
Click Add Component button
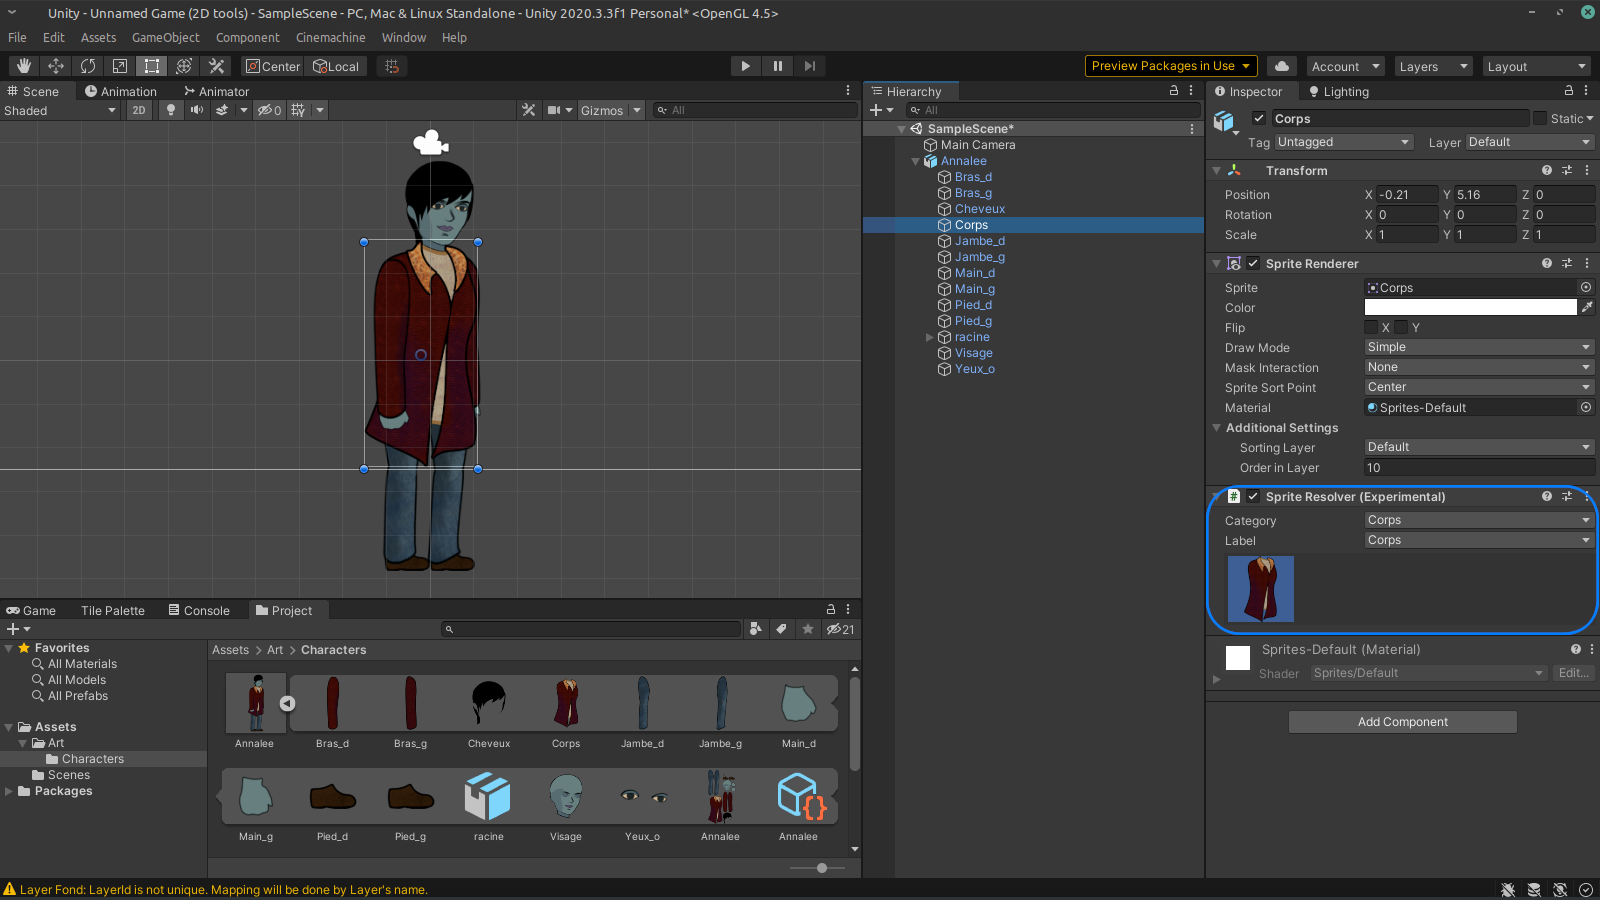[x=1403, y=722]
